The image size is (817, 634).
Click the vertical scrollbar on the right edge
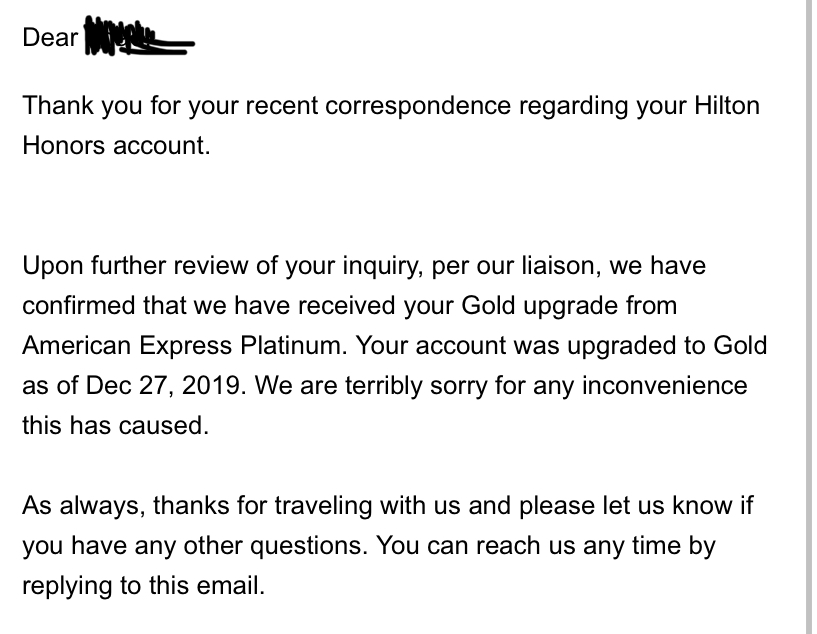[807, 300]
